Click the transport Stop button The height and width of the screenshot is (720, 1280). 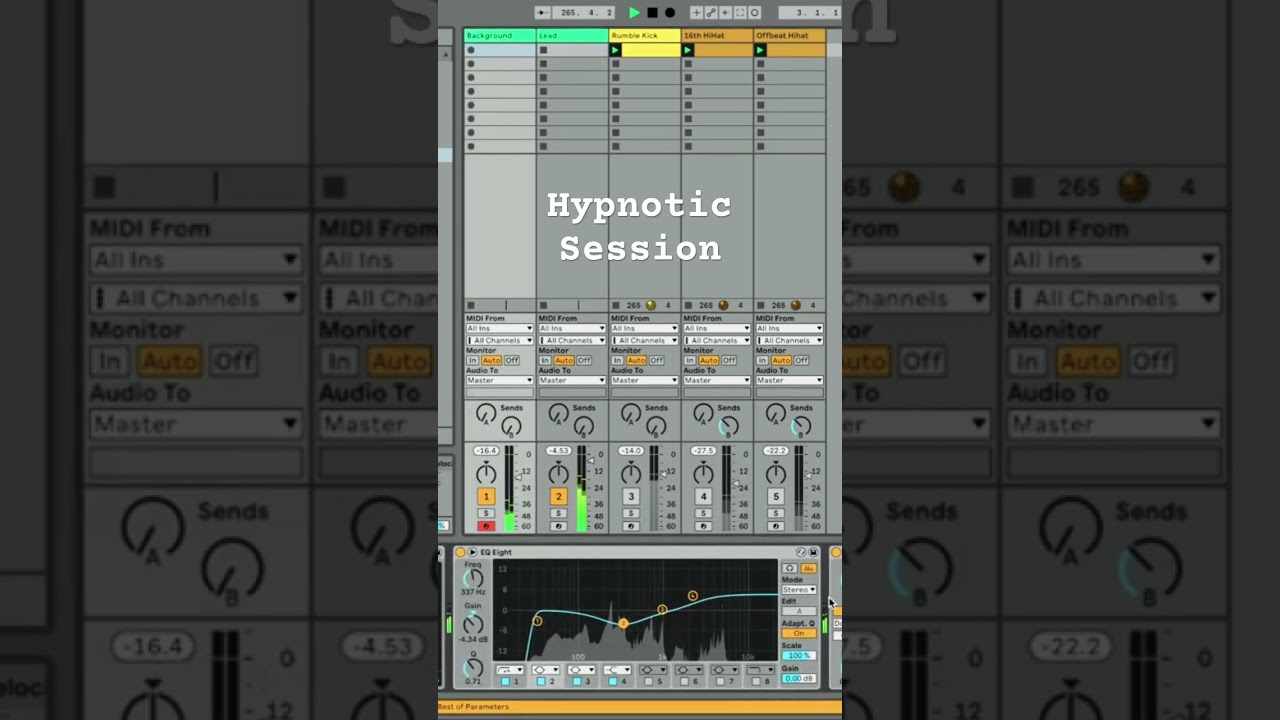pyautogui.click(x=652, y=13)
